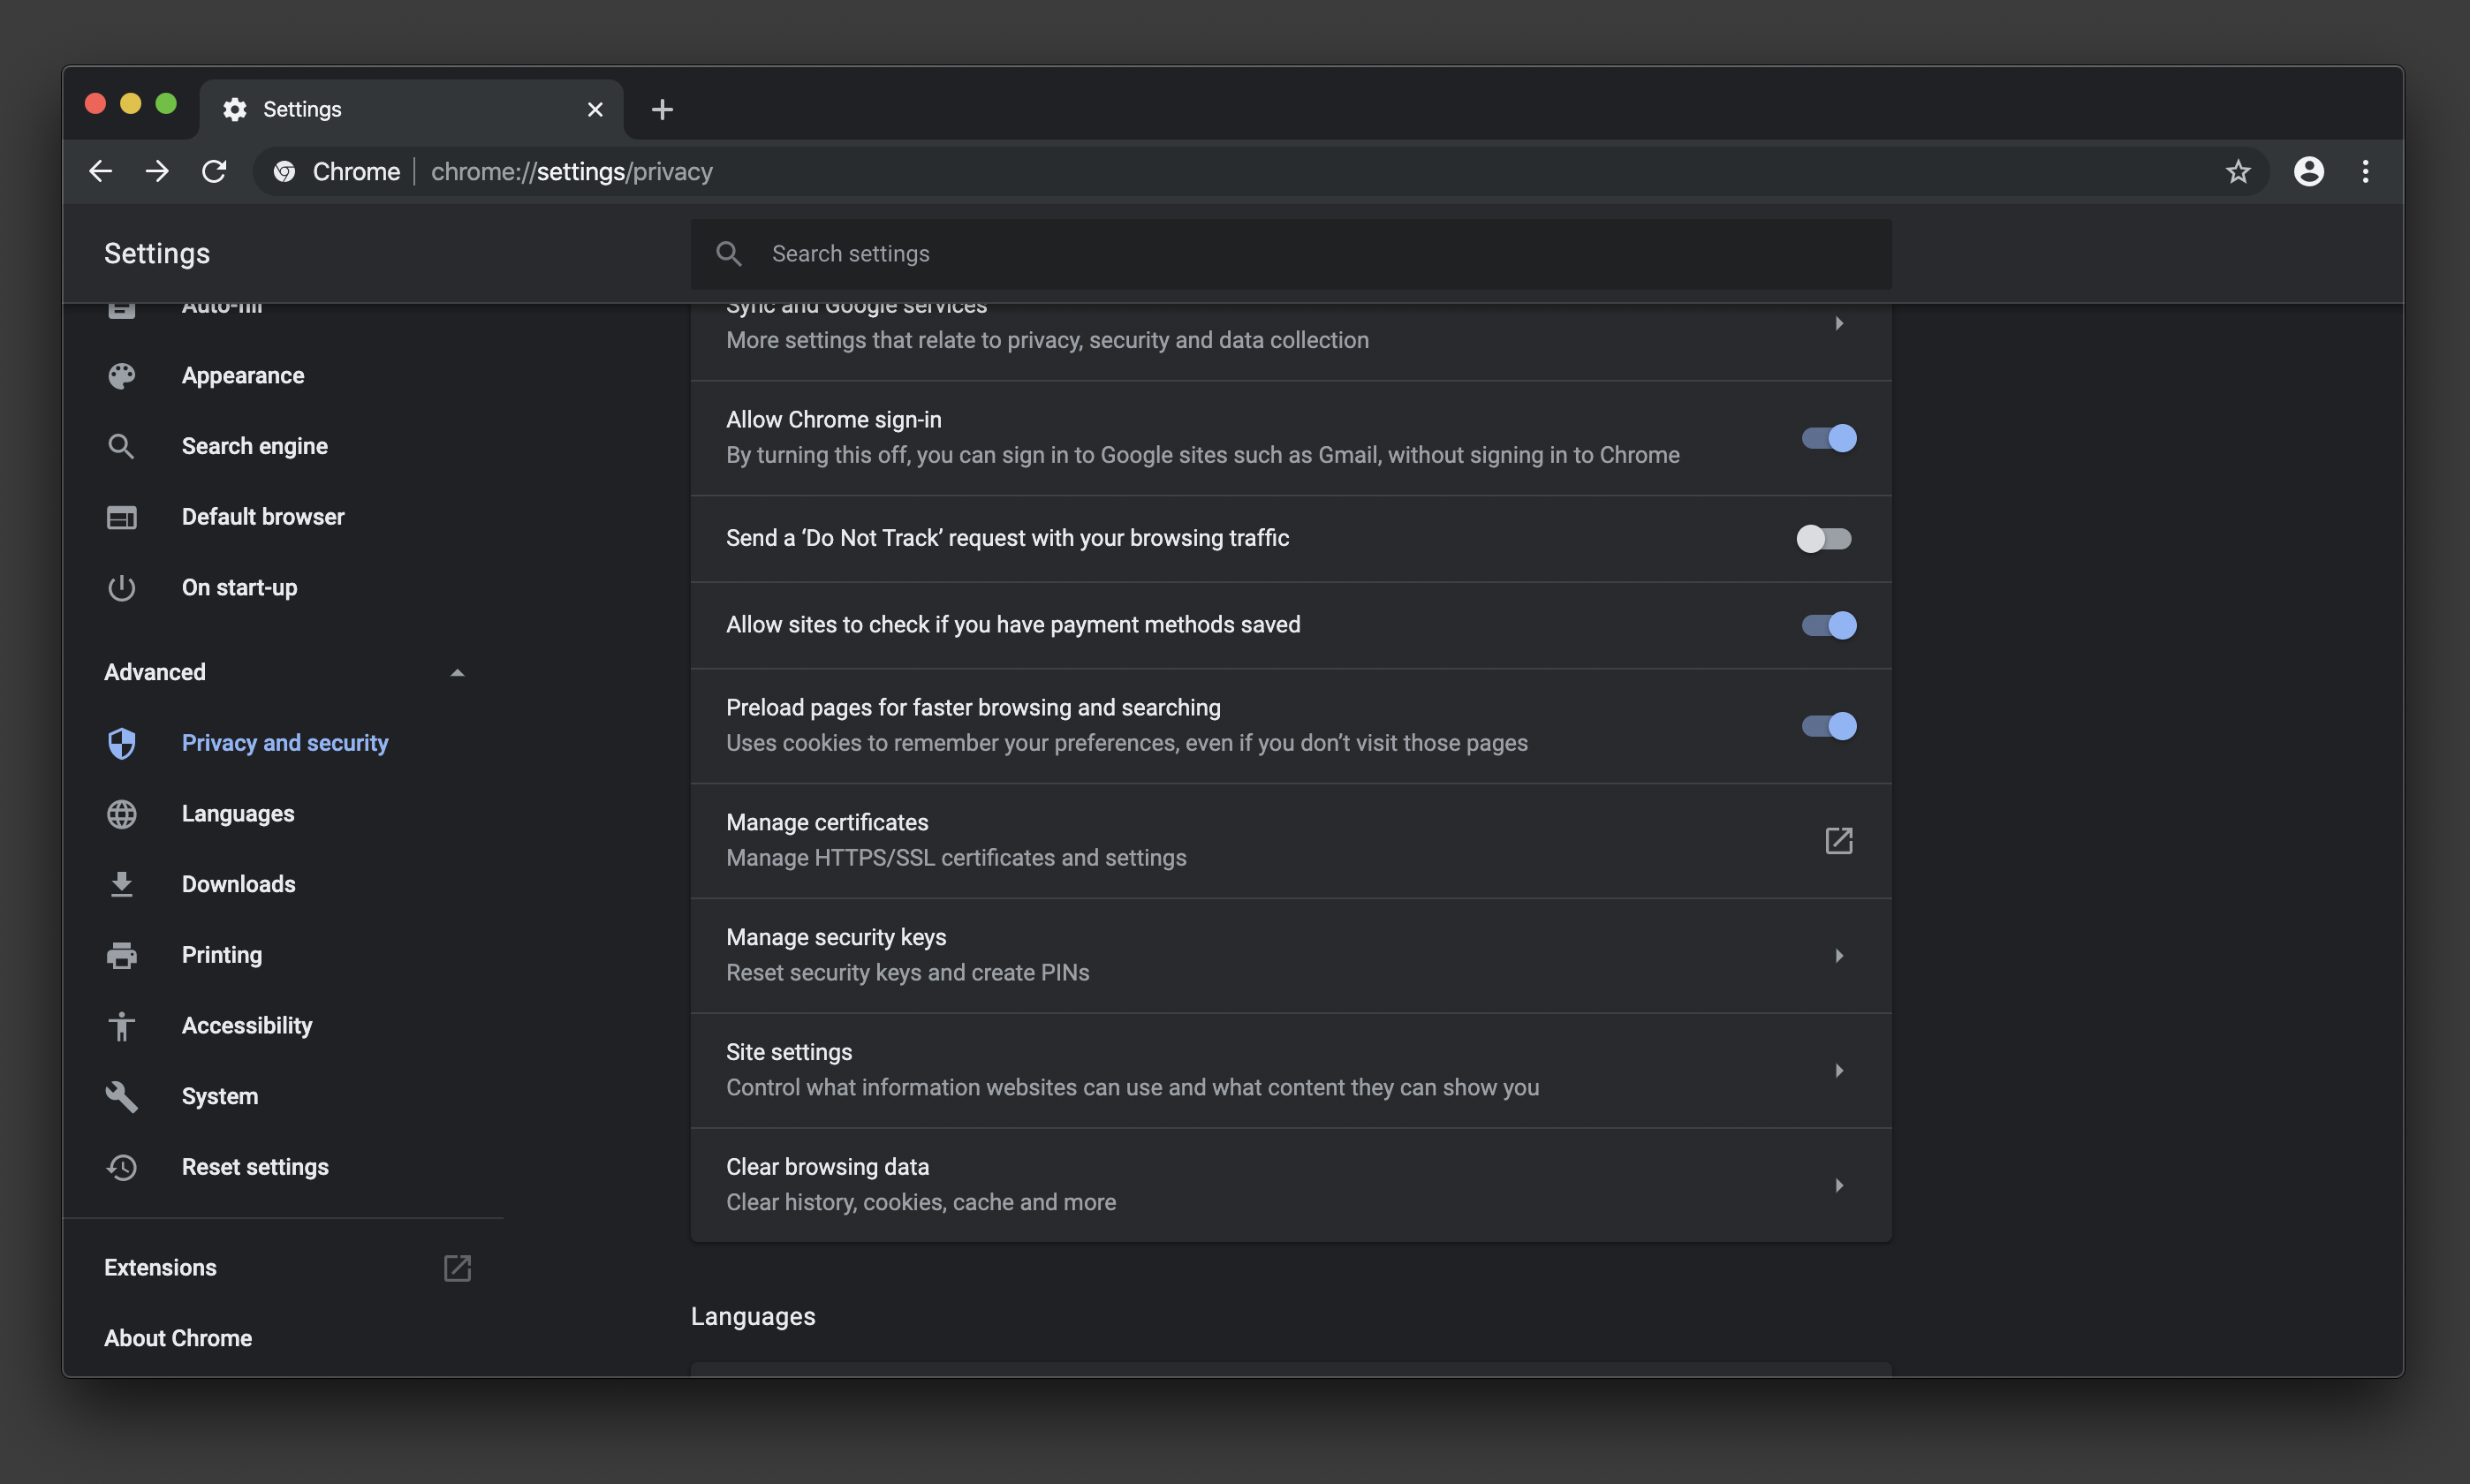Turn off Preload pages toggle
This screenshot has width=2470, height=1484.
(1828, 725)
